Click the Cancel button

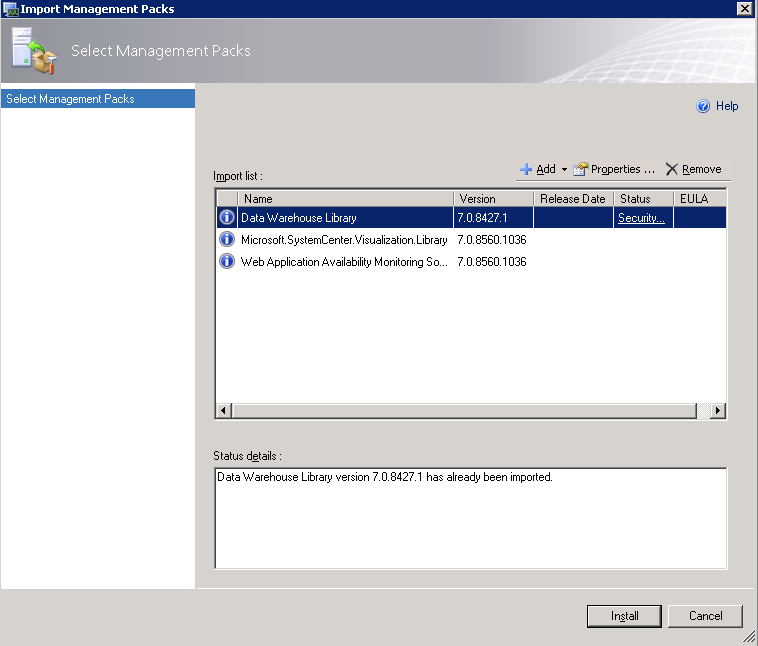(705, 616)
